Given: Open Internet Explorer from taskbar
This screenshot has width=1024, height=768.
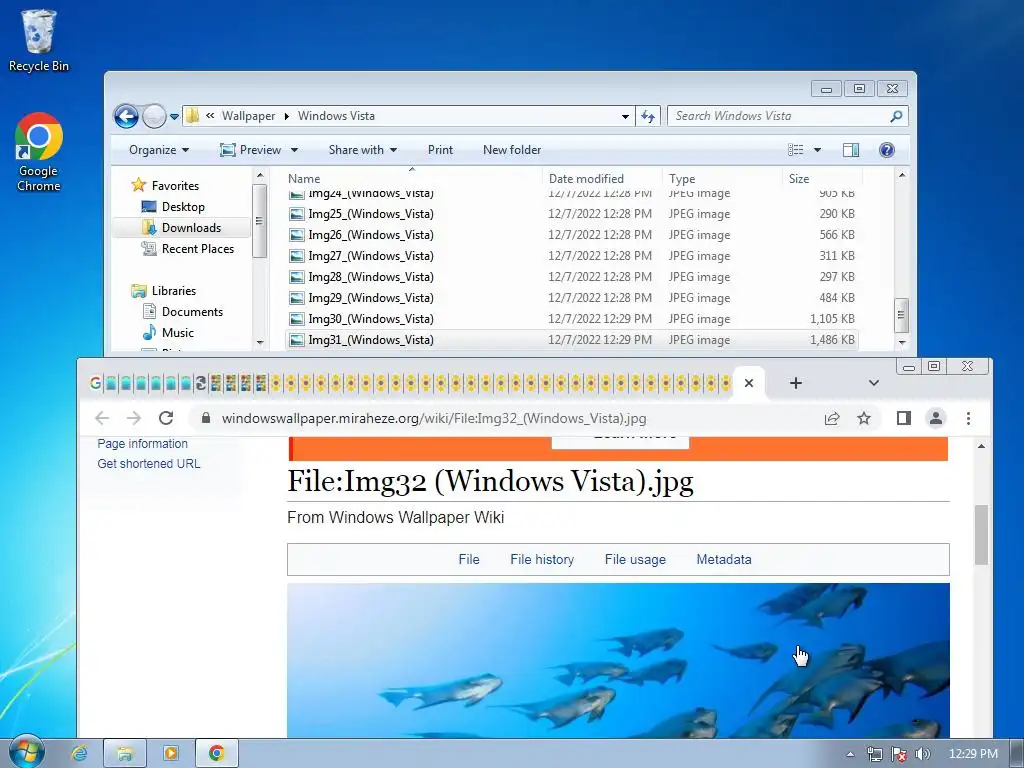Looking at the screenshot, I should tap(79, 754).
